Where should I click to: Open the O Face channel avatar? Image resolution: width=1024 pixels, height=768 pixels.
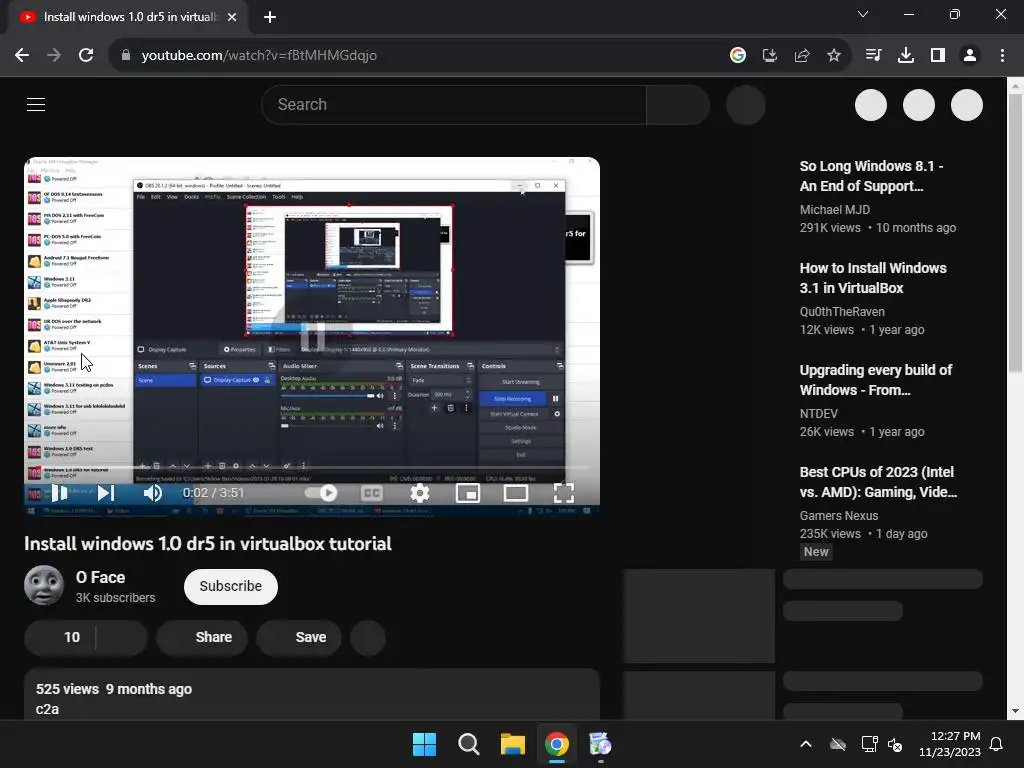[44, 585]
